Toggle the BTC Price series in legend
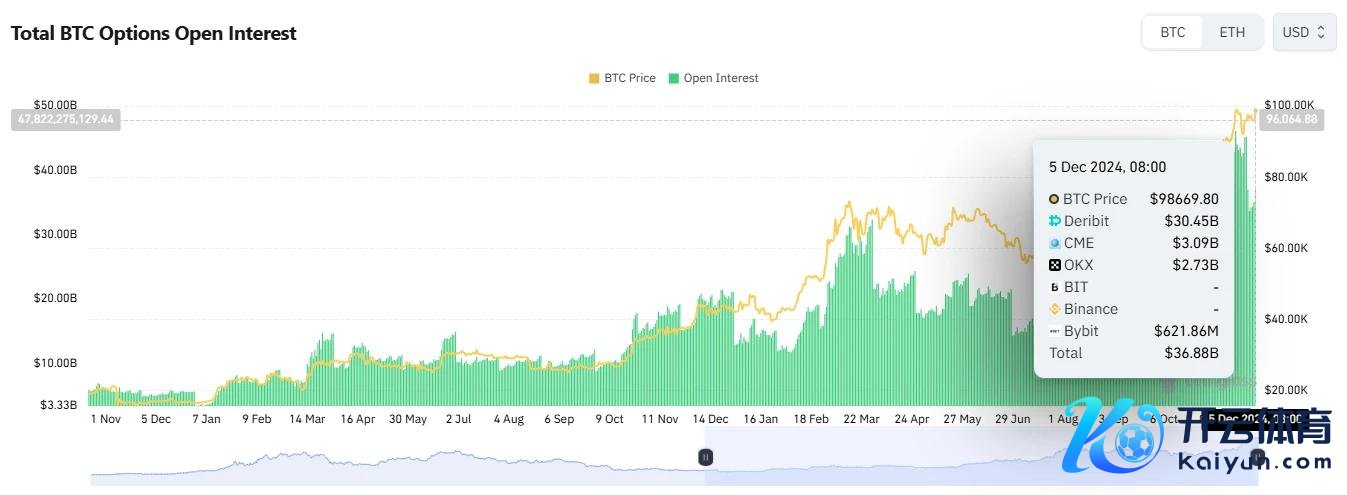1347x495 pixels. 629,78
